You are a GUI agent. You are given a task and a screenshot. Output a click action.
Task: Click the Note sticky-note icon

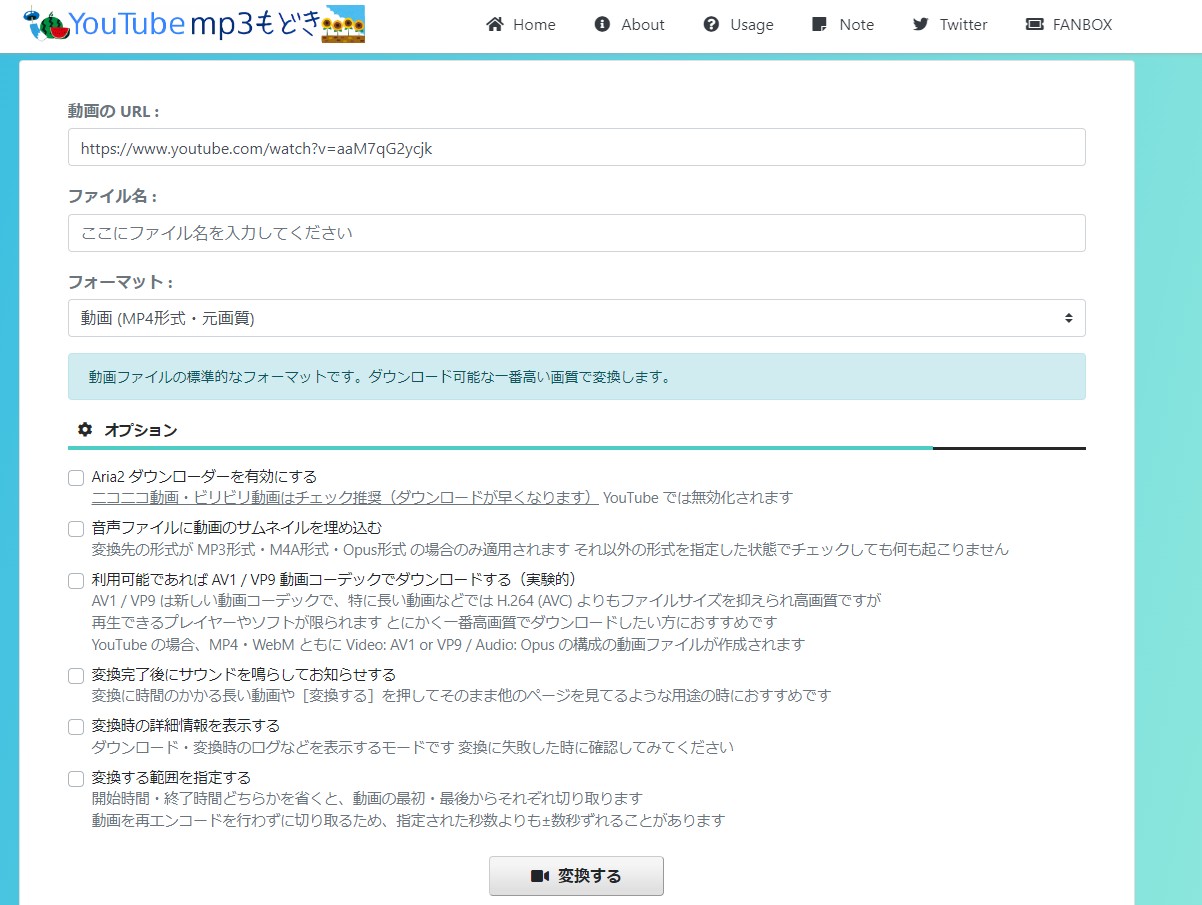tap(820, 24)
